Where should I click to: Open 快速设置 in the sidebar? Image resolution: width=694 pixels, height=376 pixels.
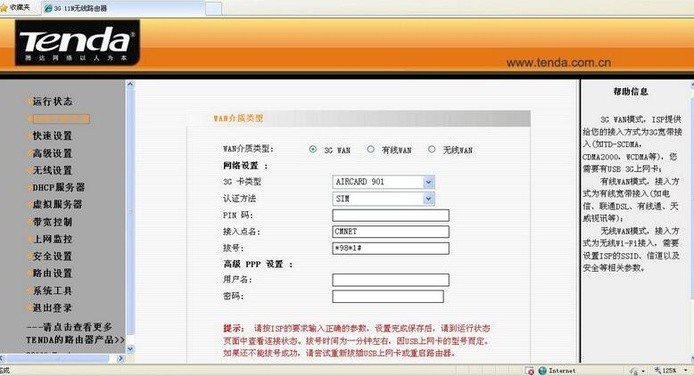(x=52, y=136)
